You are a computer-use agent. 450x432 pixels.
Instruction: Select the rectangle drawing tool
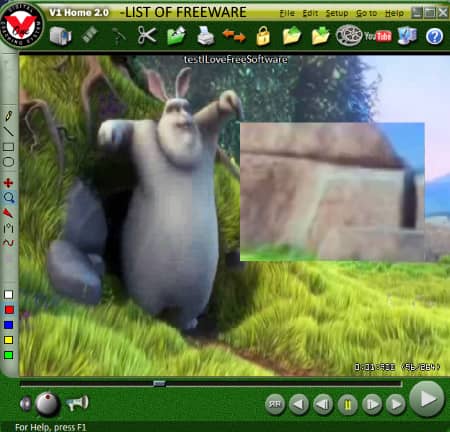(9, 147)
